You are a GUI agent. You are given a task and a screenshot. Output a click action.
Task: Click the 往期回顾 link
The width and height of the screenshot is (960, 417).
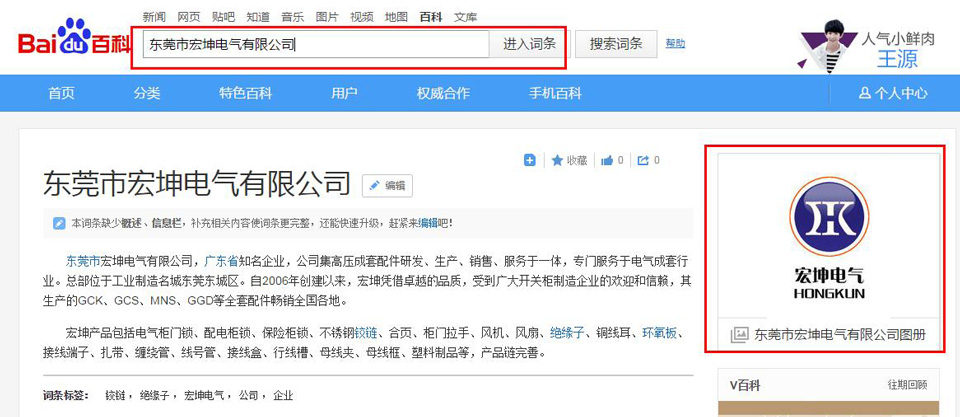tap(907, 385)
